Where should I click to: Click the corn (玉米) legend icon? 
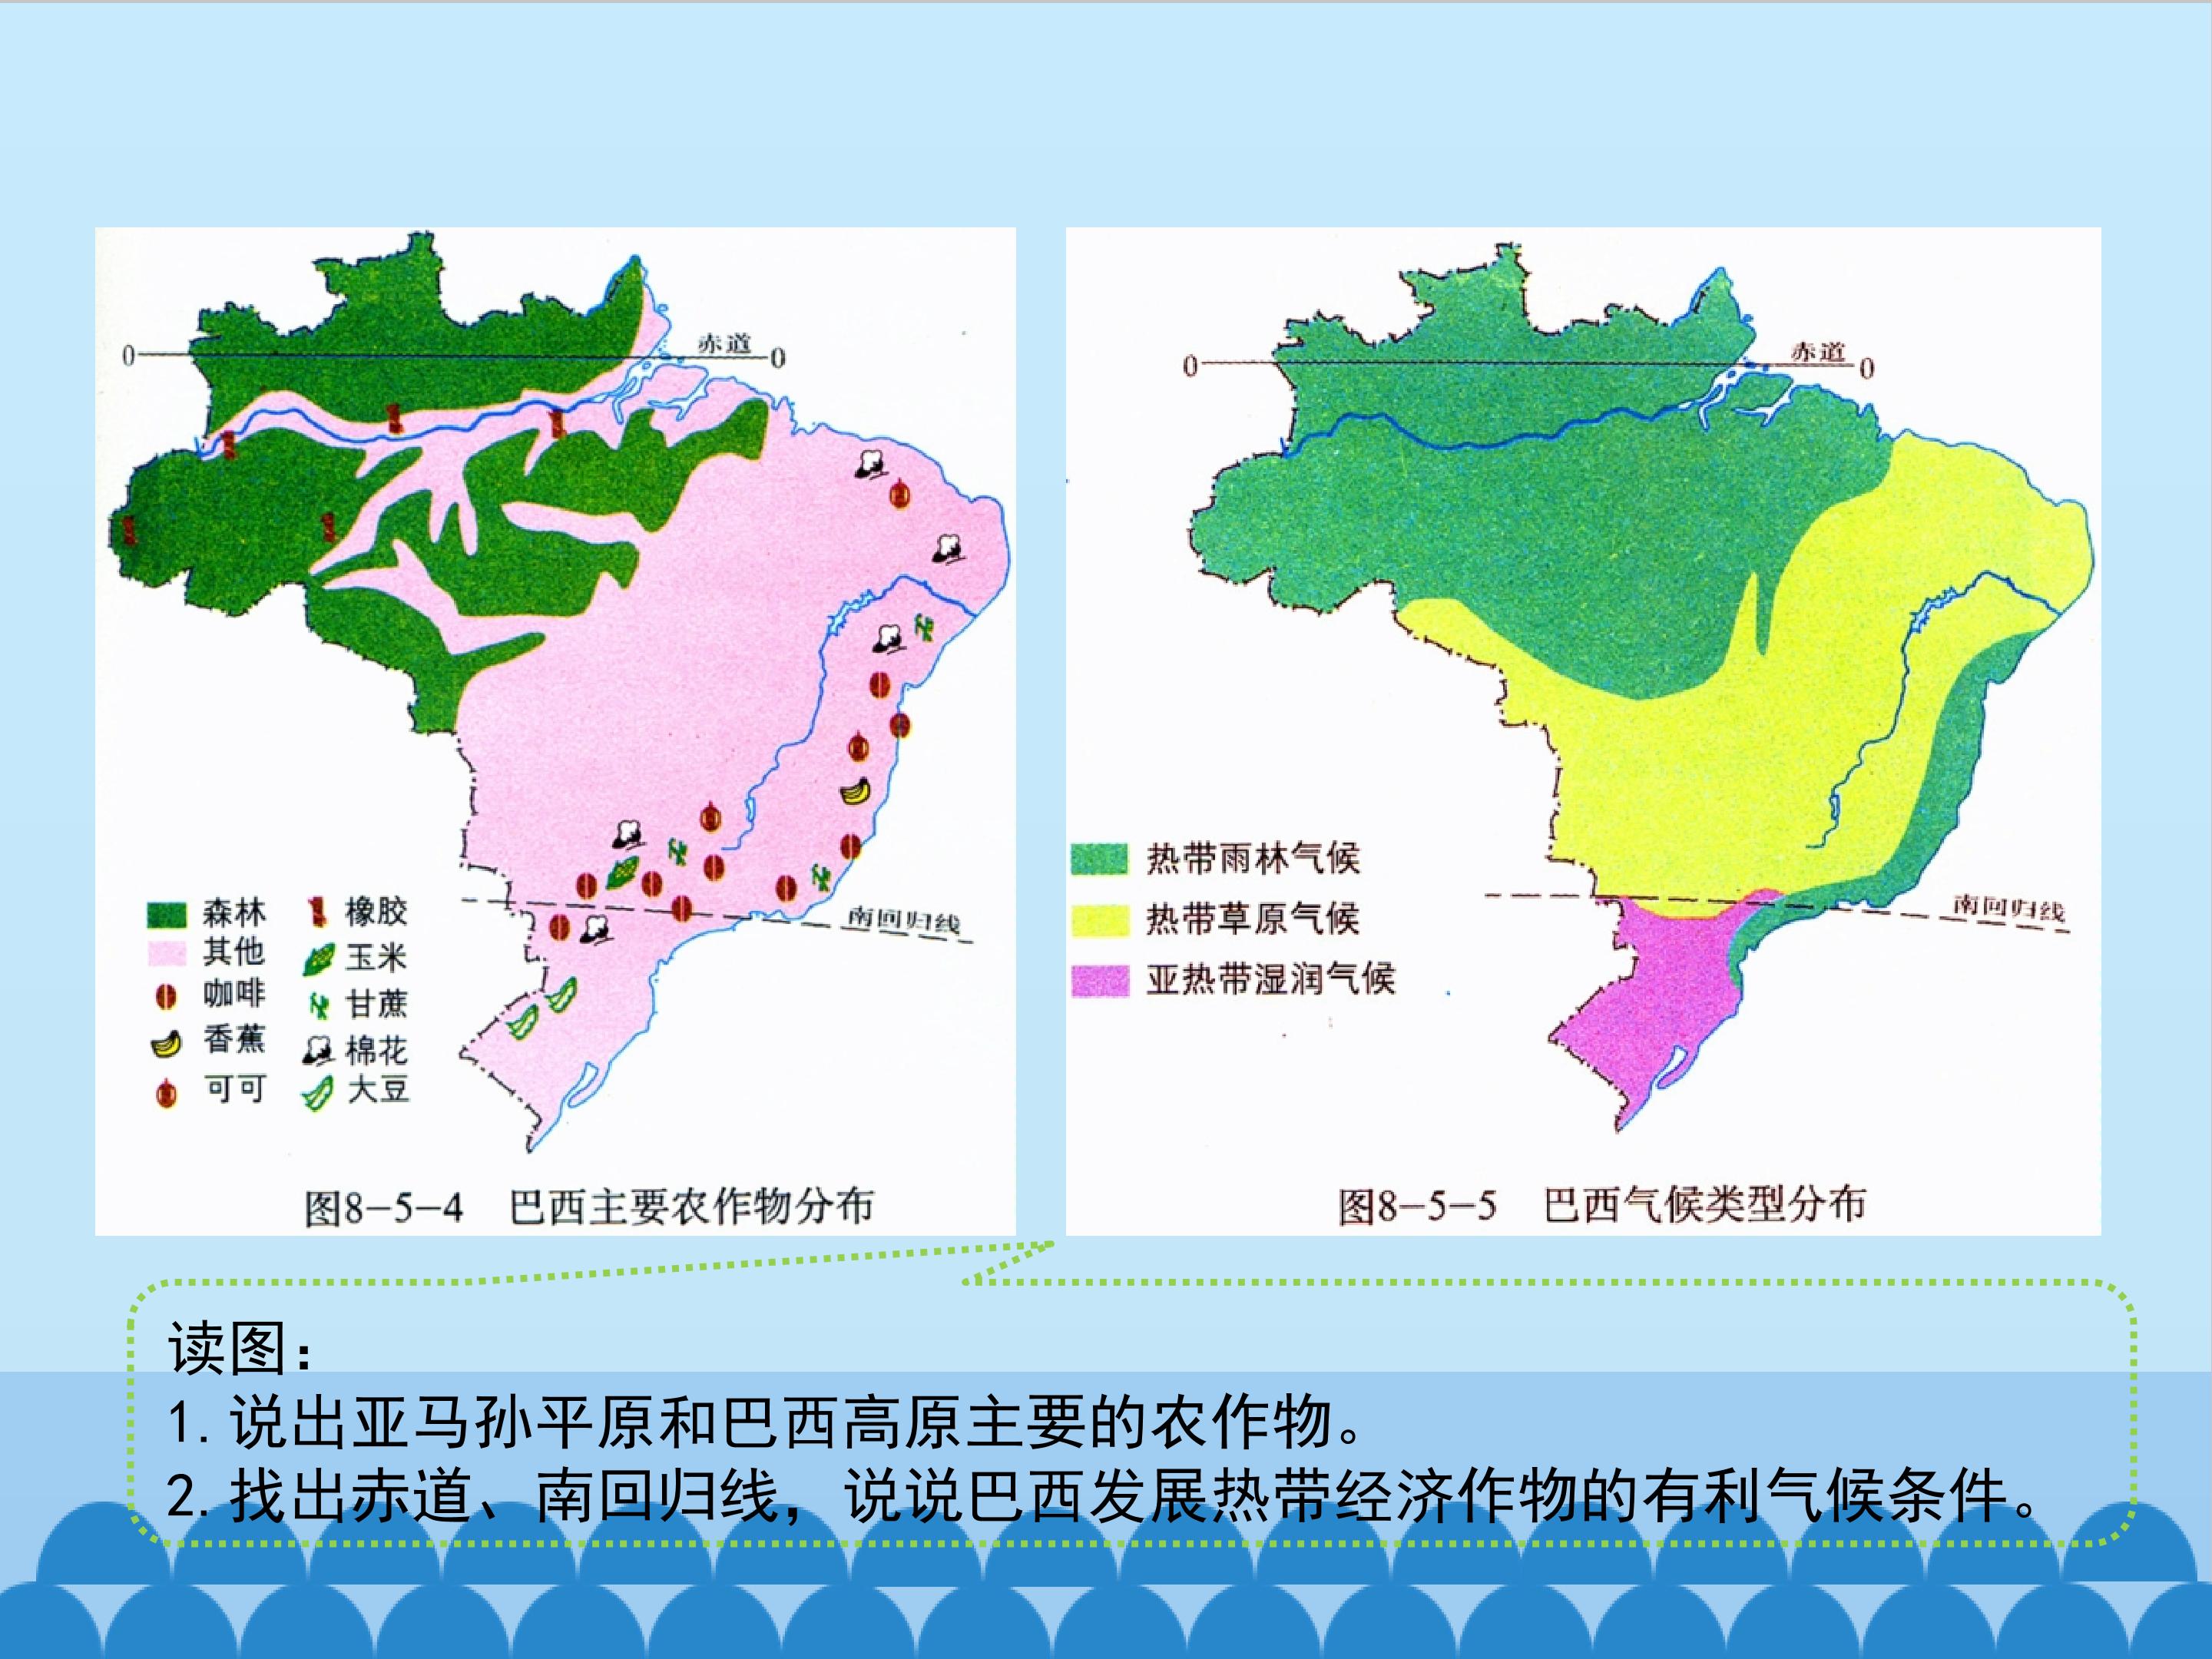coord(318,959)
